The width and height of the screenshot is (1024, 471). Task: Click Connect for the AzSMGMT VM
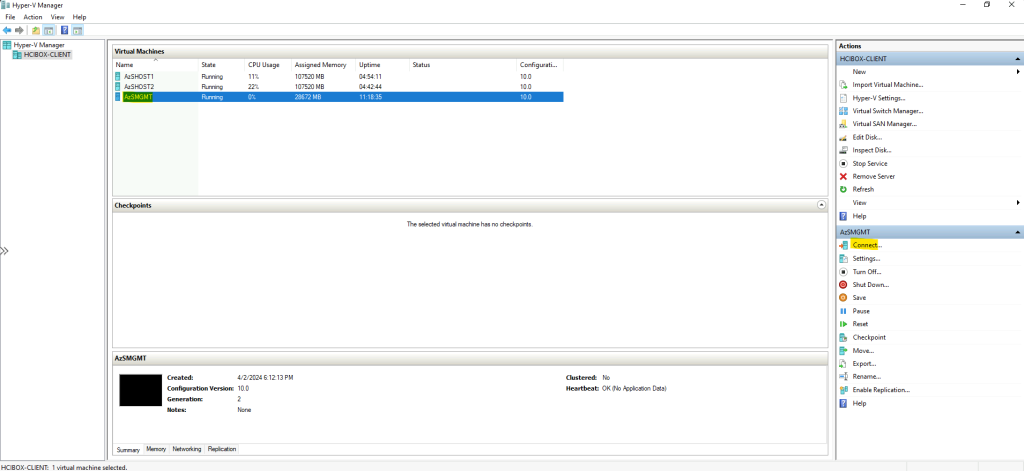pos(867,246)
